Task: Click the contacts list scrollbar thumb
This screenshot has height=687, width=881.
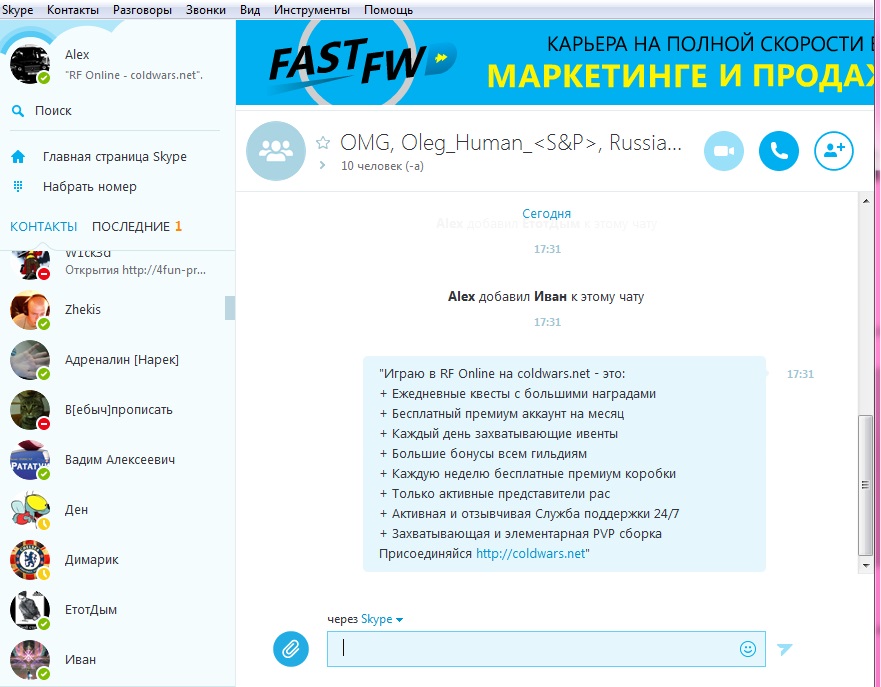Action: coord(230,308)
